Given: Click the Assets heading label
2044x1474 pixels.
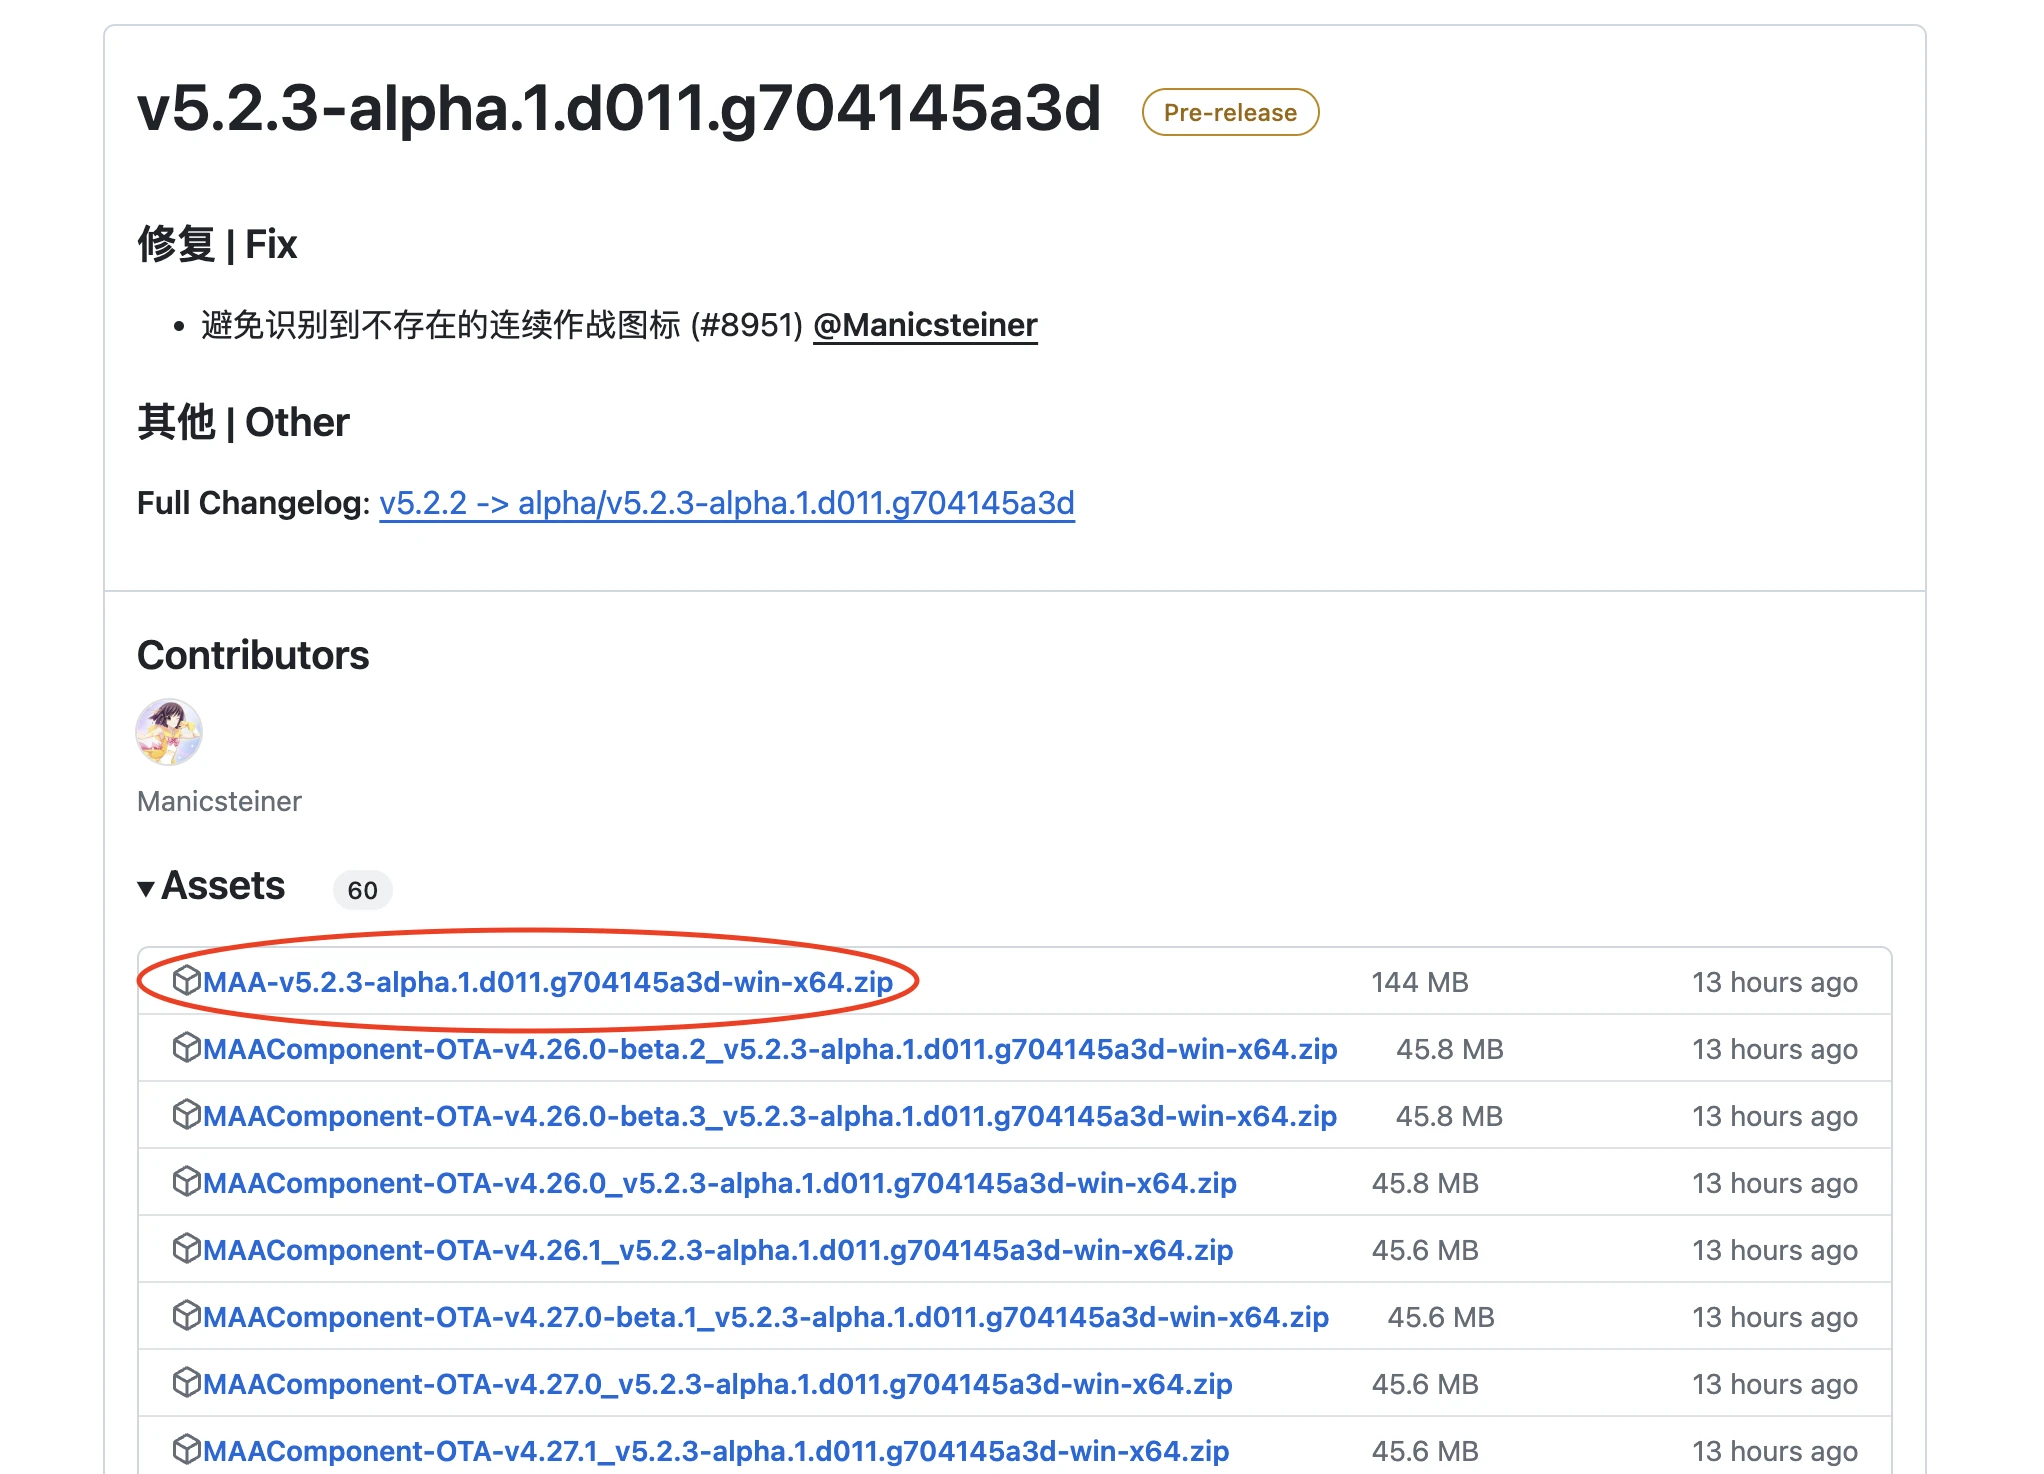Looking at the screenshot, I should (x=223, y=886).
